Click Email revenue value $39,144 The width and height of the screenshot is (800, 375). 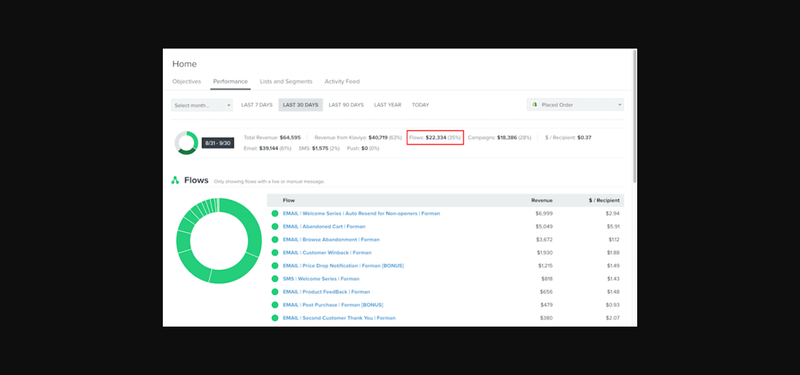pos(268,148)
